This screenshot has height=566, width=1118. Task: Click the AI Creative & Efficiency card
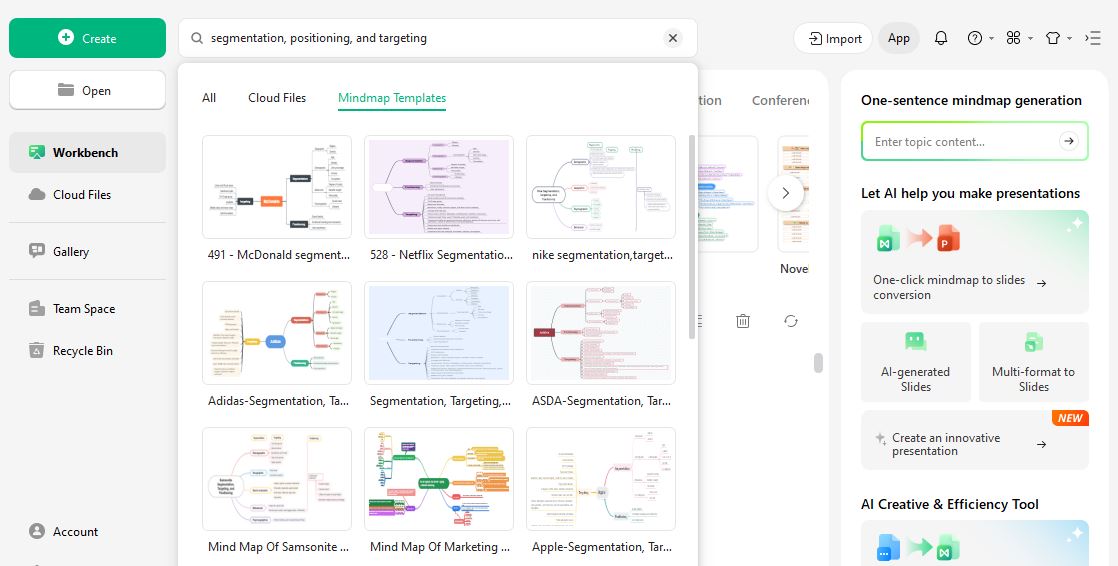coord(975,543)
